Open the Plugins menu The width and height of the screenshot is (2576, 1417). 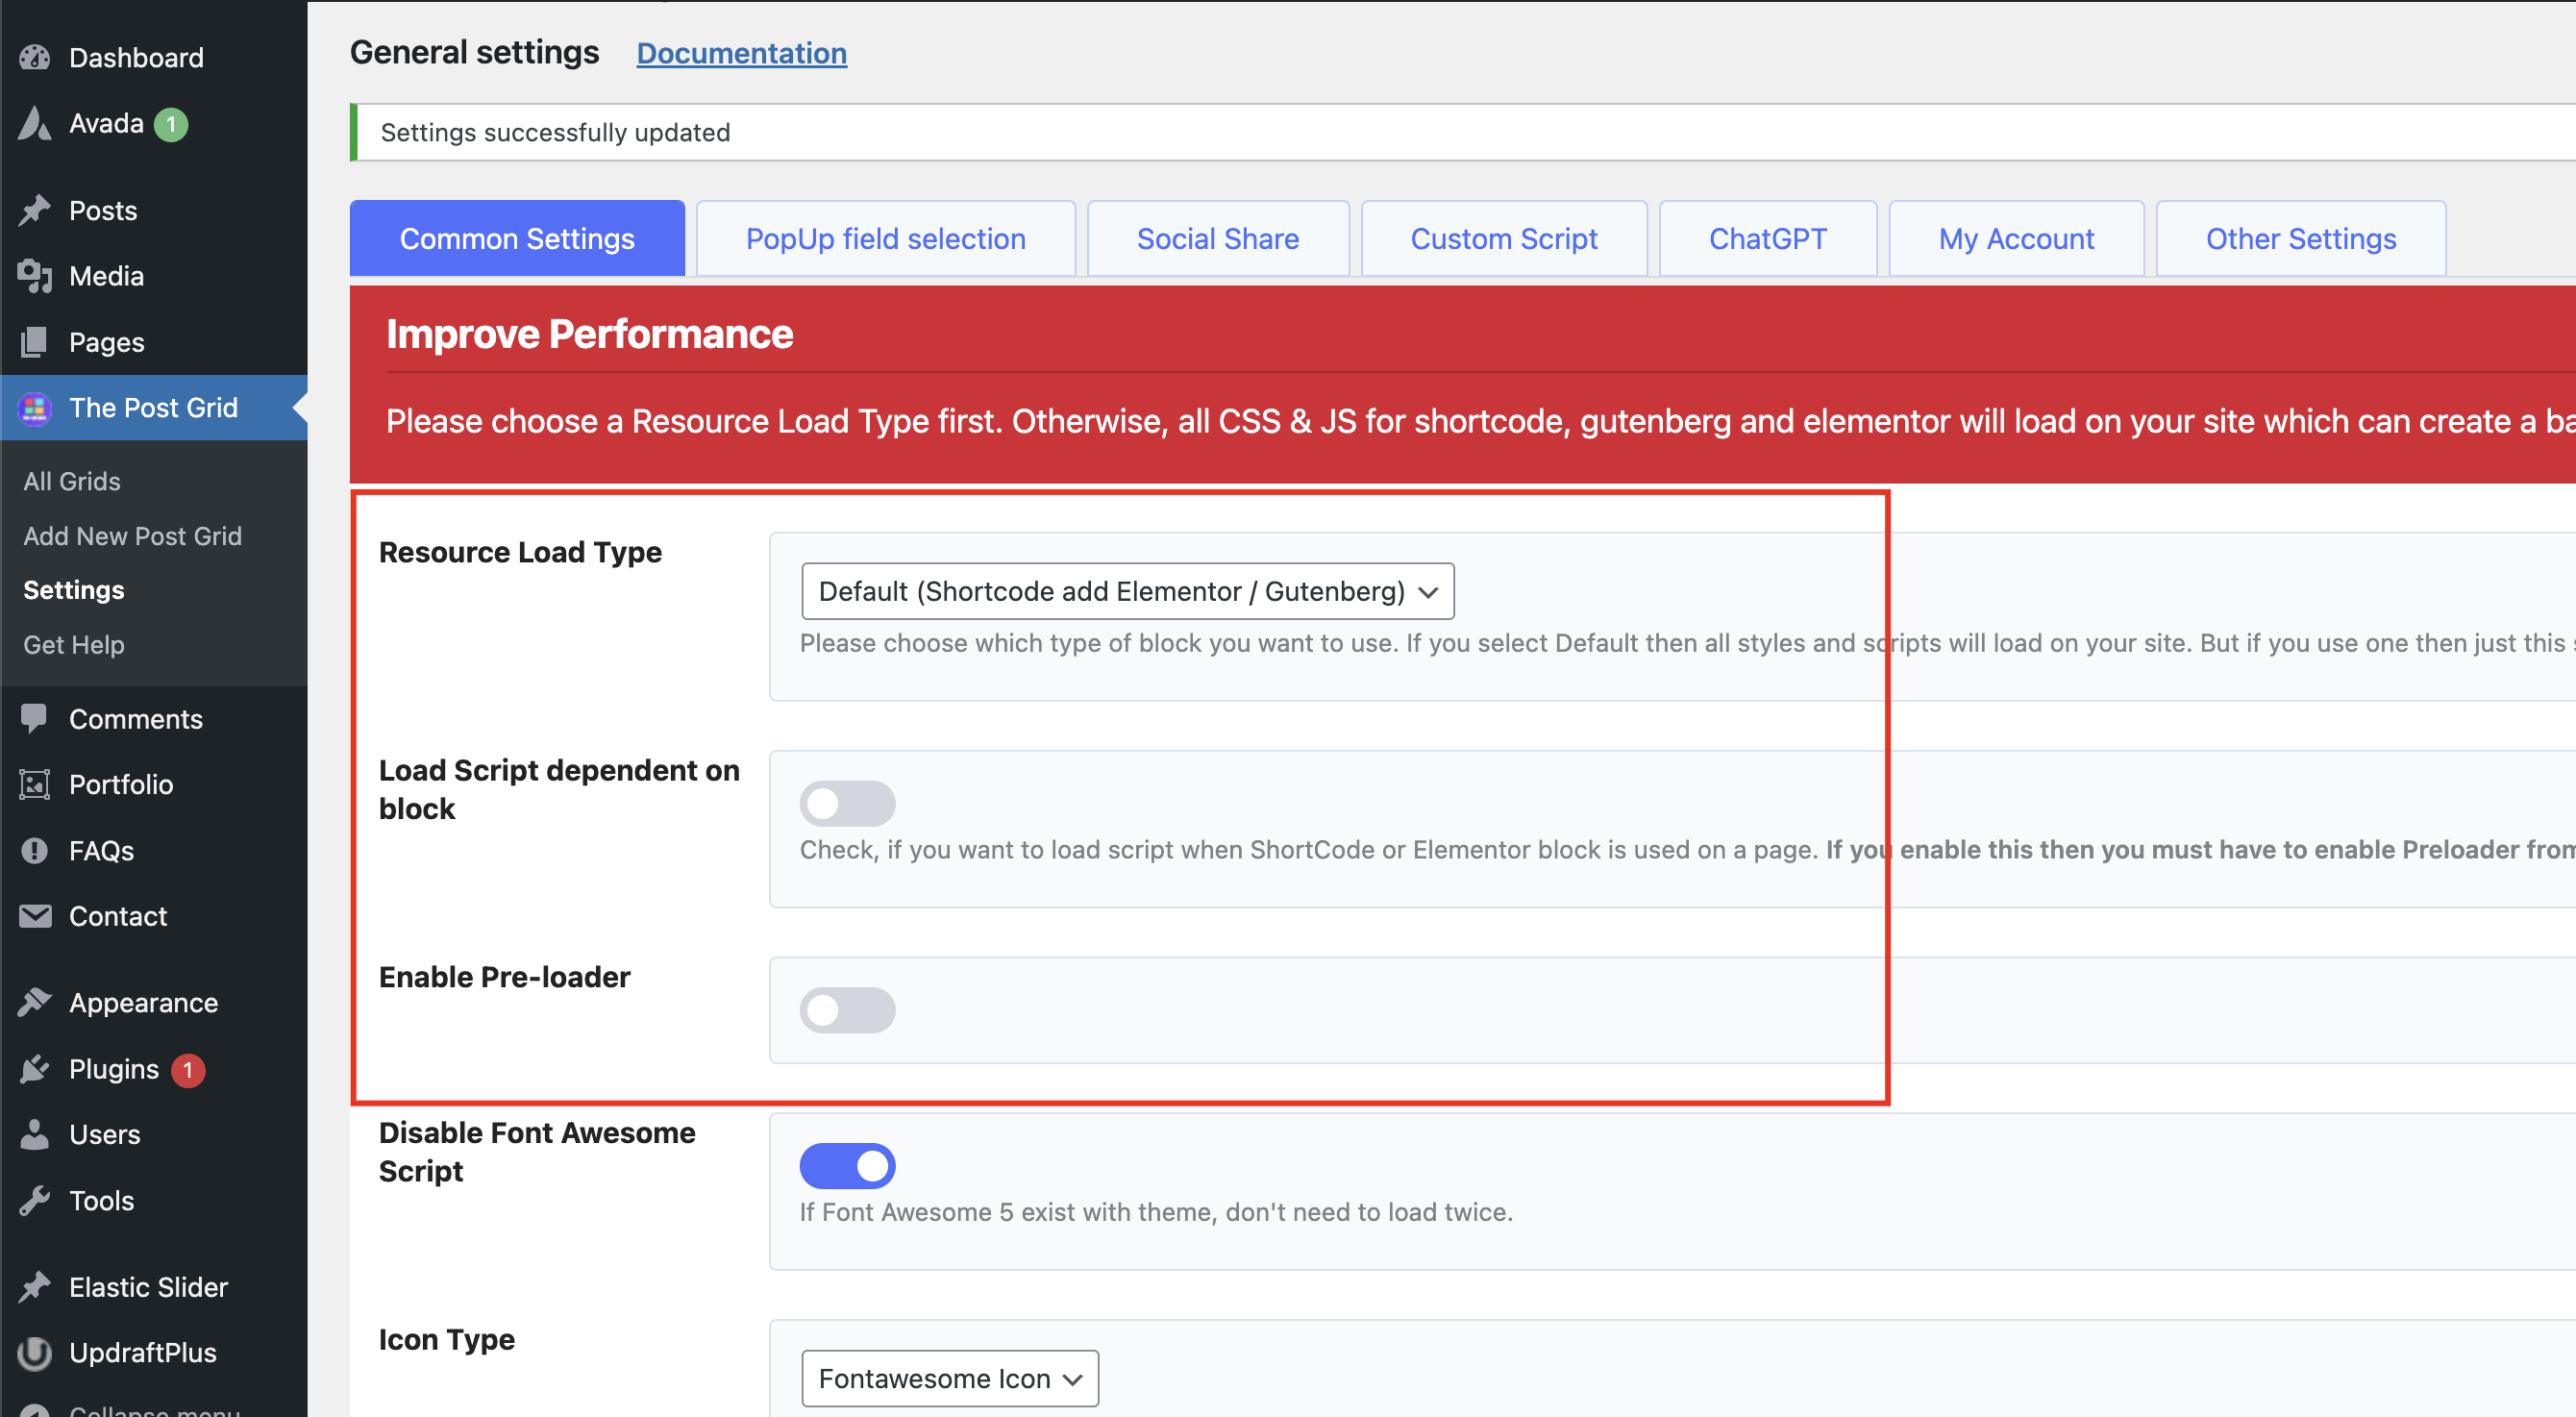click(154, 1069)
